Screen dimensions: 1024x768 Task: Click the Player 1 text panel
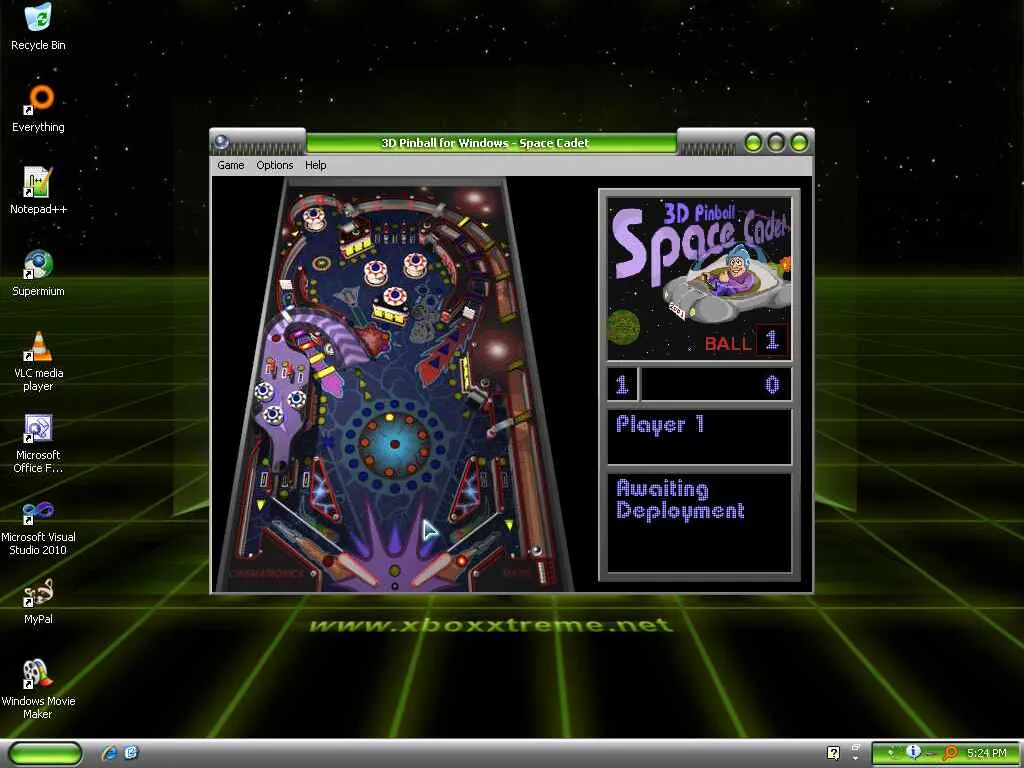click(699, 437)
